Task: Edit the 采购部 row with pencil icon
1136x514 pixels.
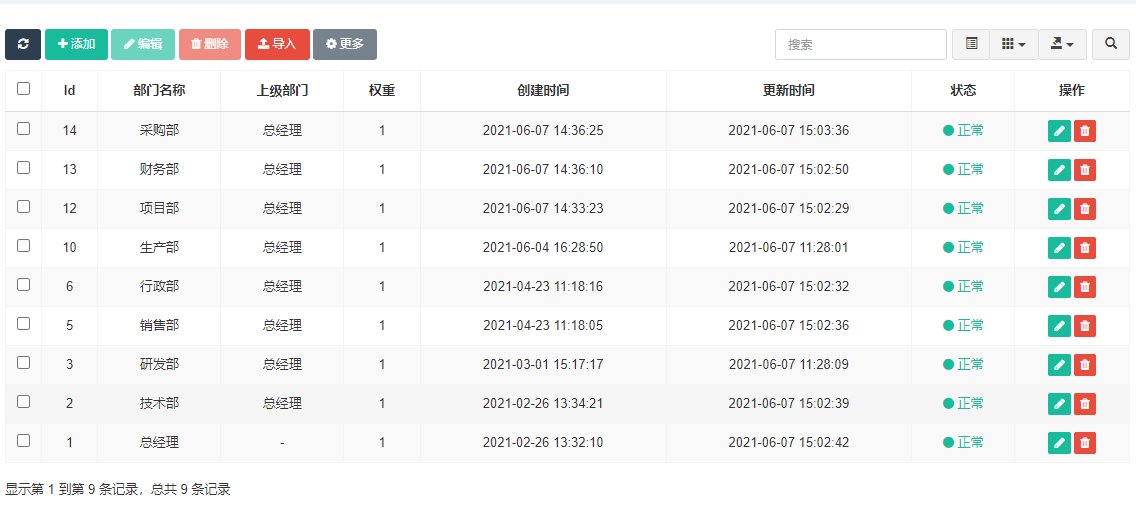Action: pos(1059,131)
